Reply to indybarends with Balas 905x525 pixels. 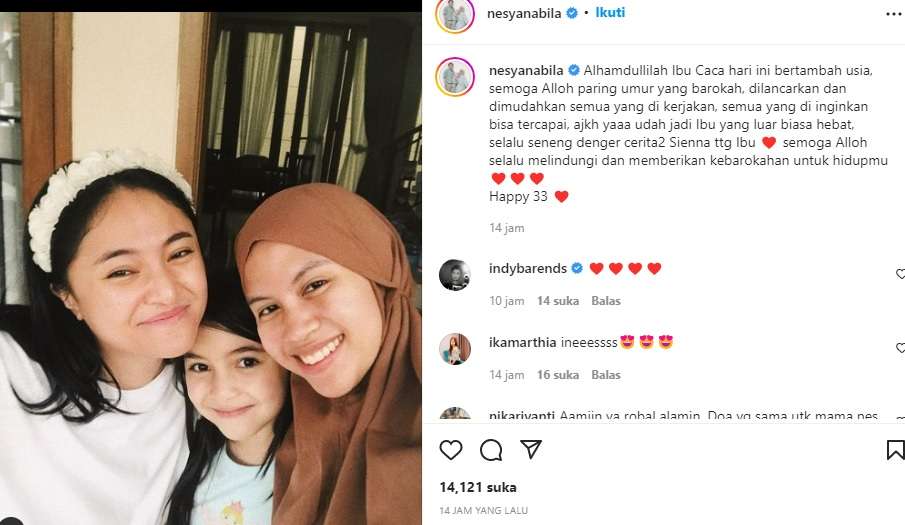(x=606, y=301)
